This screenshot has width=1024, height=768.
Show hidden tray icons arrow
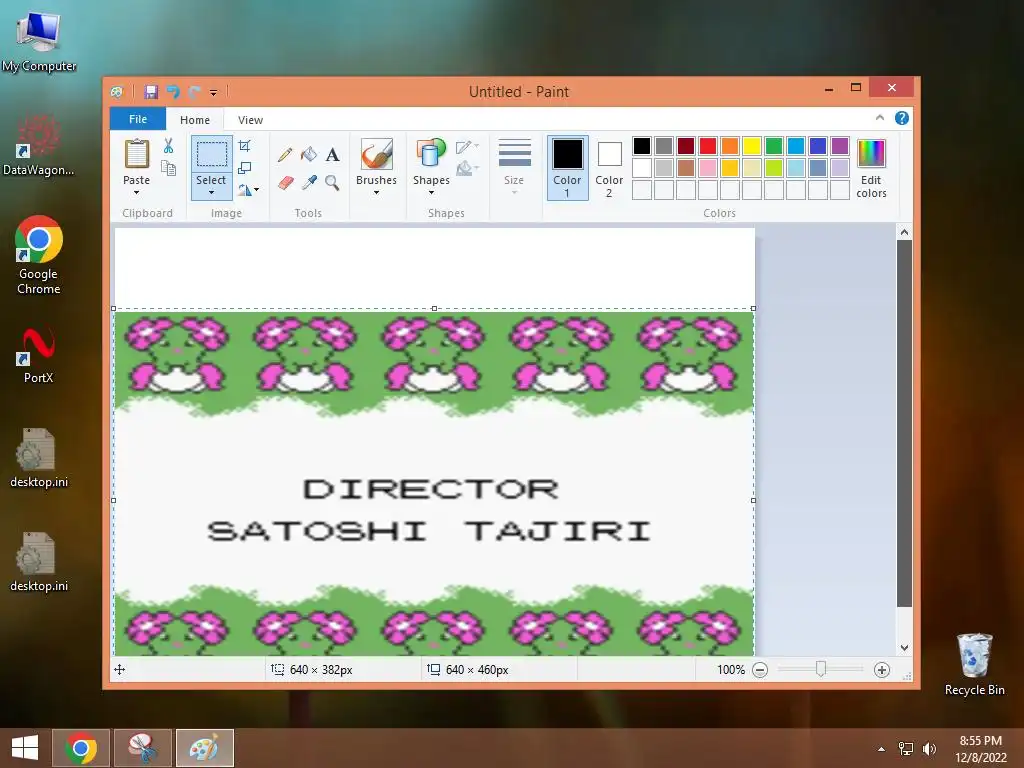tap(882, 749)
